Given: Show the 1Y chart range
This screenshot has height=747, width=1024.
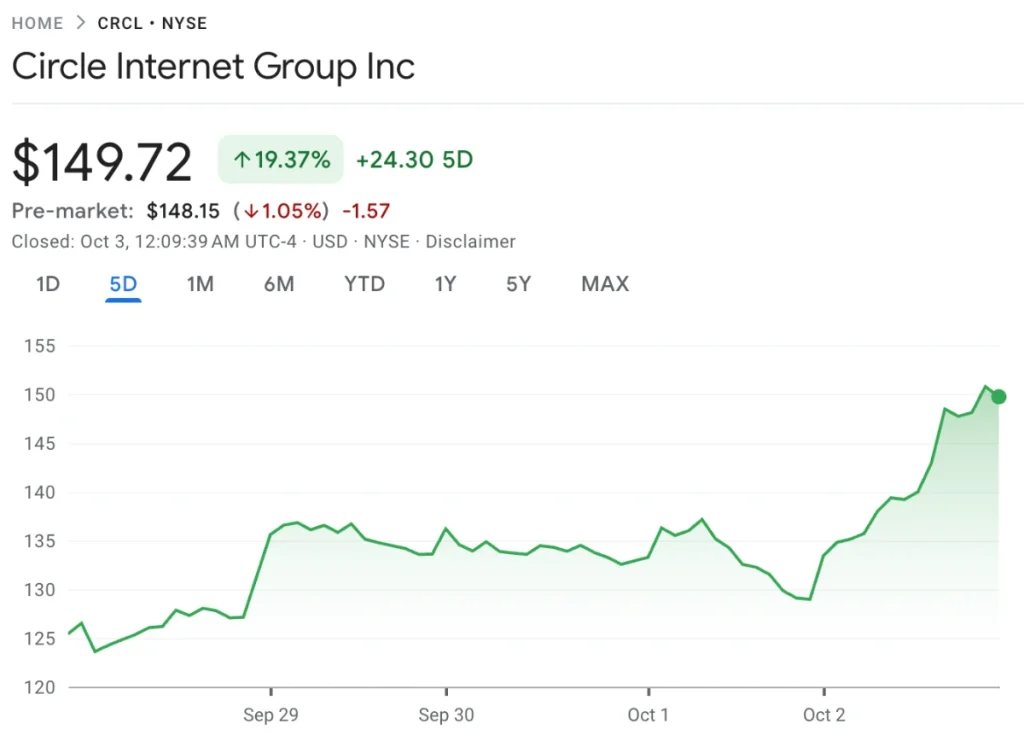Looking at the screenshot, I should 445,284.
